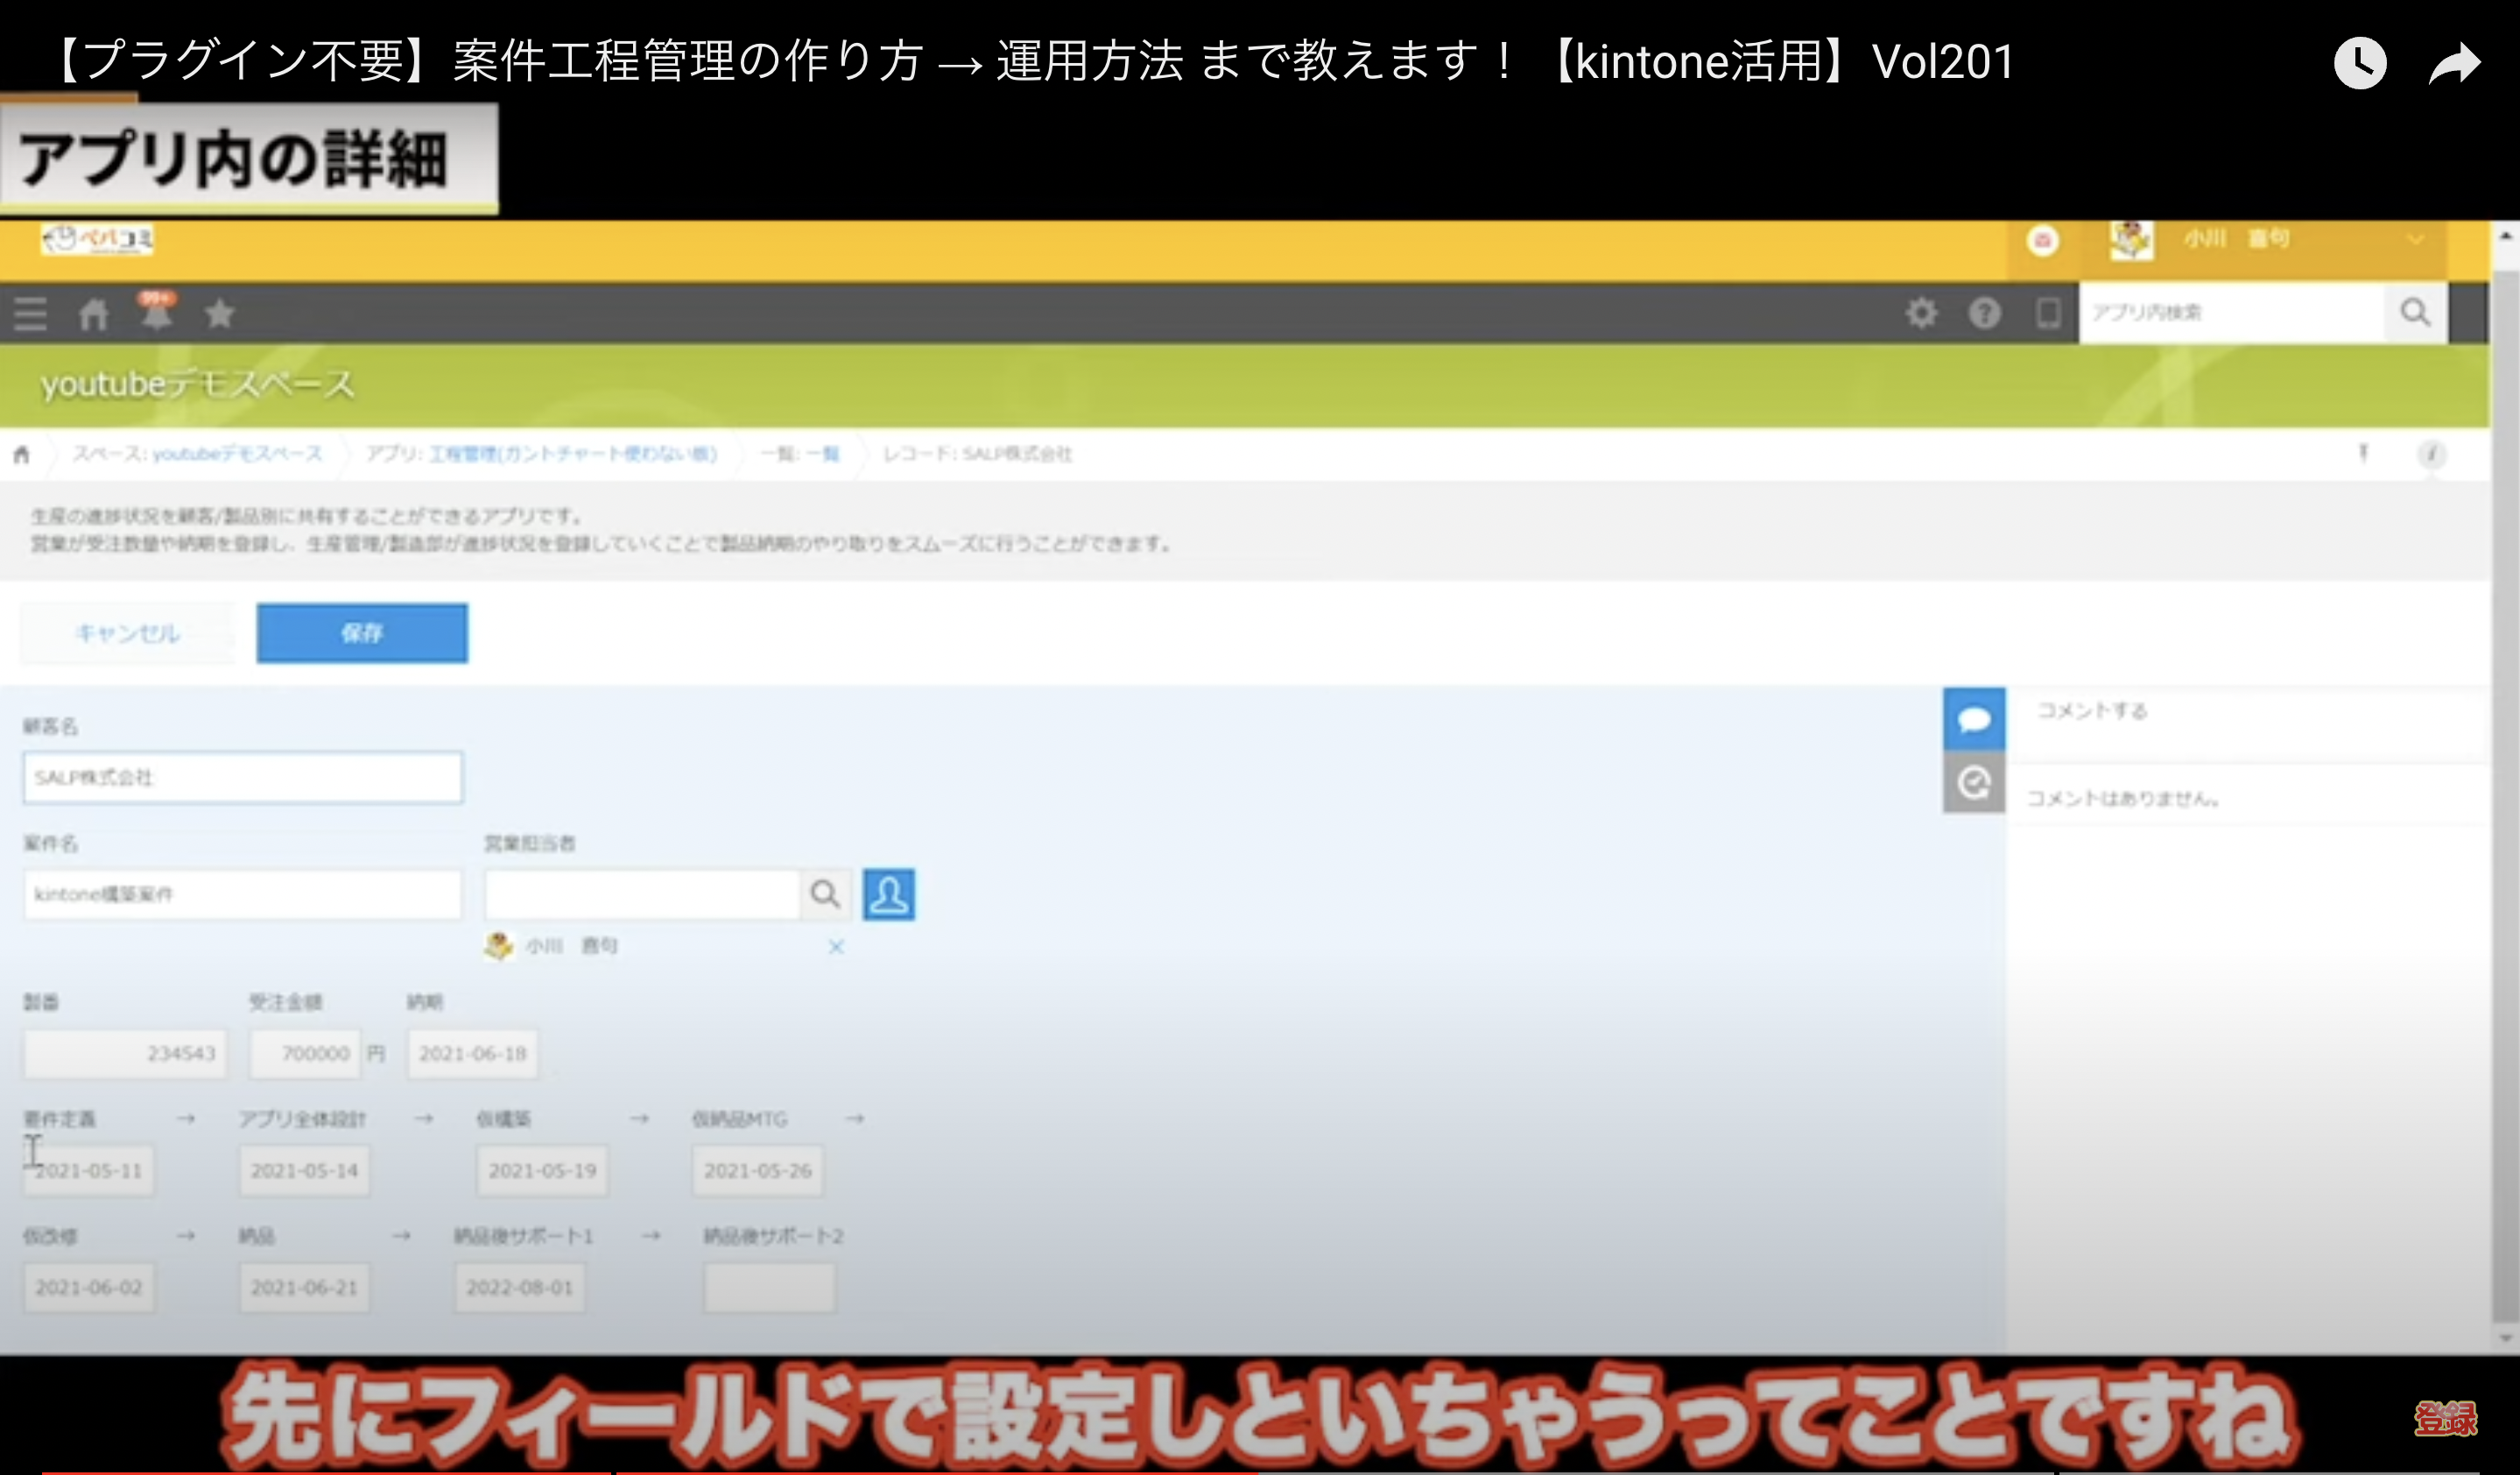Click the search magnifier in app search
The image size is (2520, 1475).
2415,313
